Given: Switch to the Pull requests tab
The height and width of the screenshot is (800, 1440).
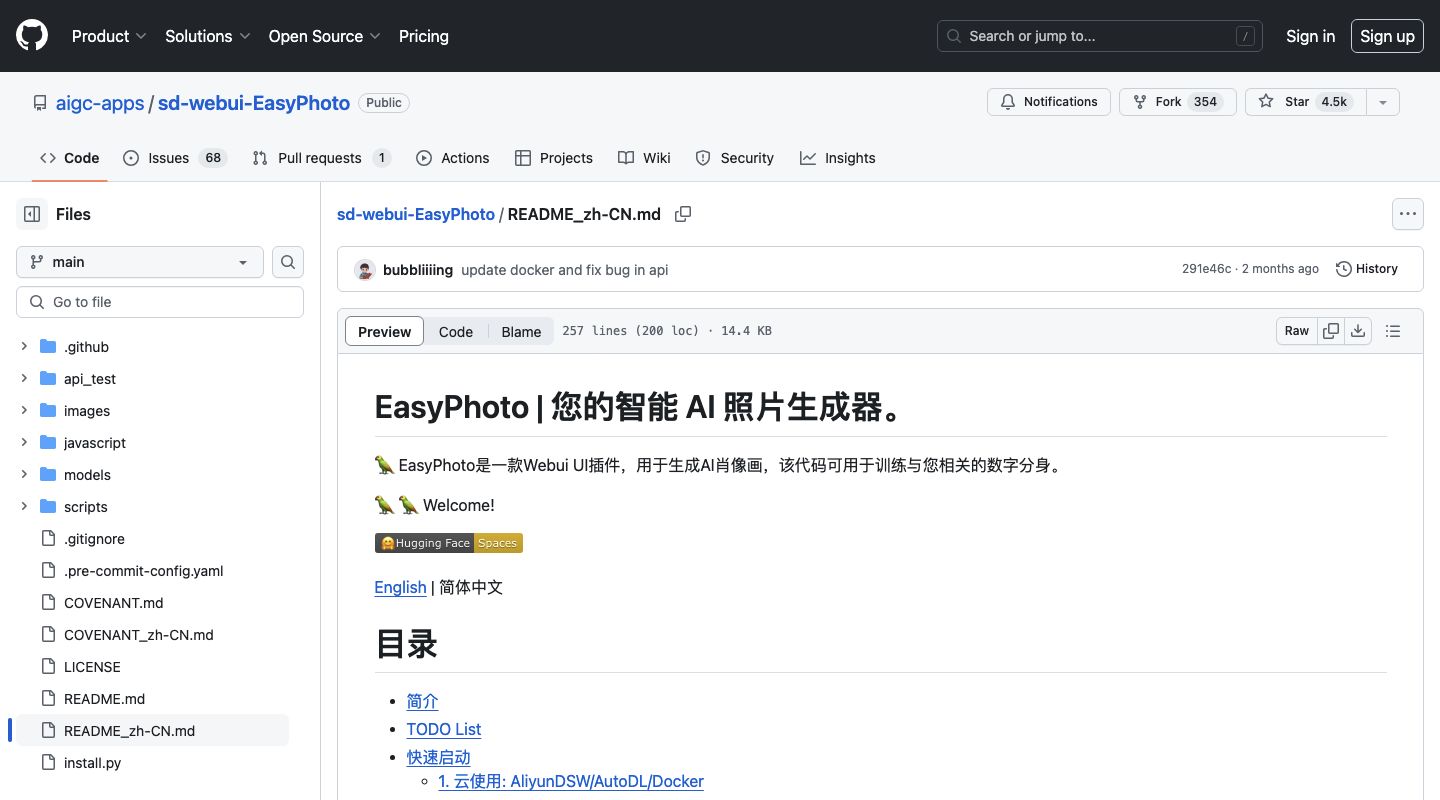Looking at the screenshot, I should pyautogui.click(x=321, y=158).
